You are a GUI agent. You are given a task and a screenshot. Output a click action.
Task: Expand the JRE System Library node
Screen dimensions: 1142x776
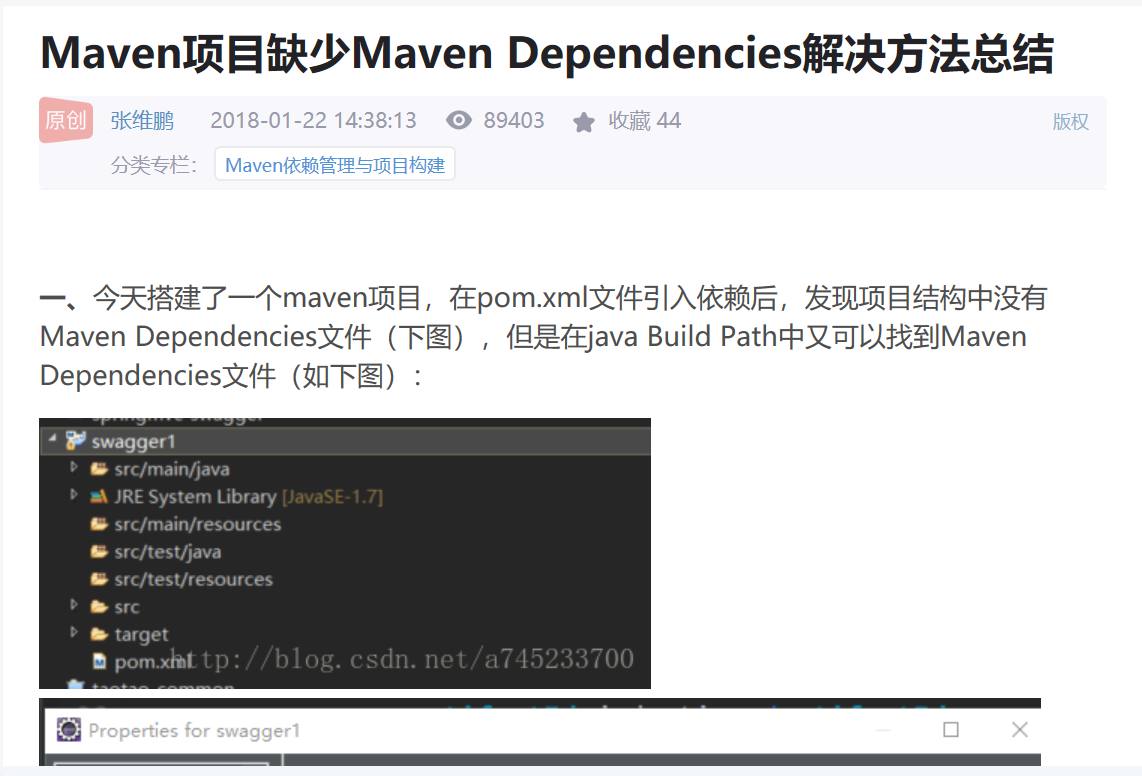(x=74, y=494)
